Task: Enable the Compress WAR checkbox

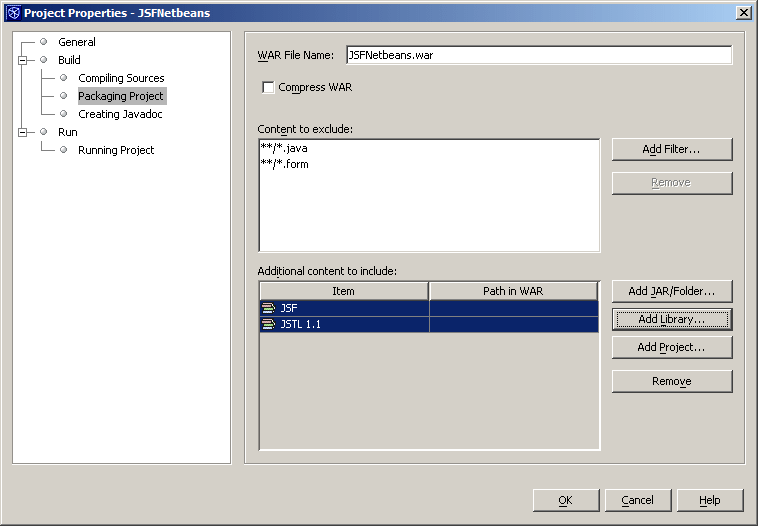Action: 268,88
